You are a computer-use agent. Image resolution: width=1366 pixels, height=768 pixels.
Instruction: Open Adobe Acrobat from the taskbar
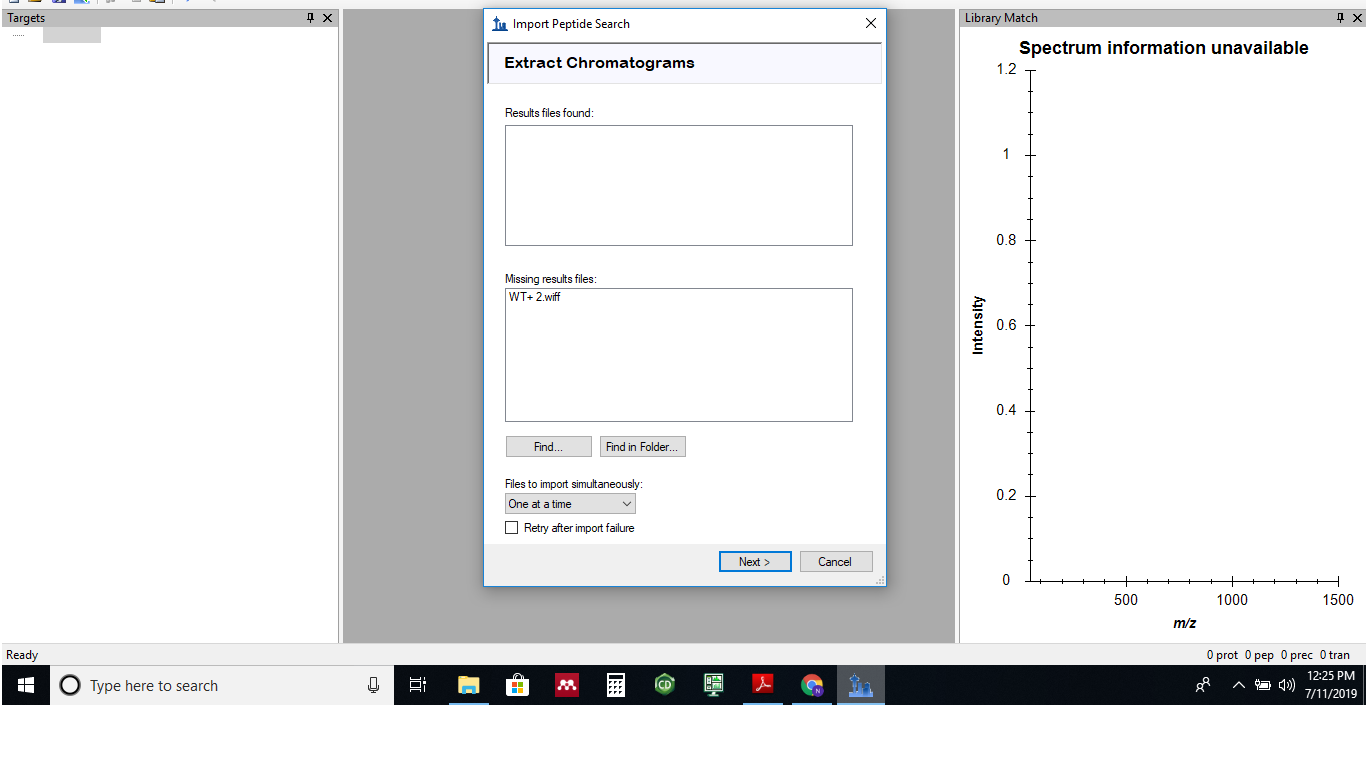tap(763, 685)
